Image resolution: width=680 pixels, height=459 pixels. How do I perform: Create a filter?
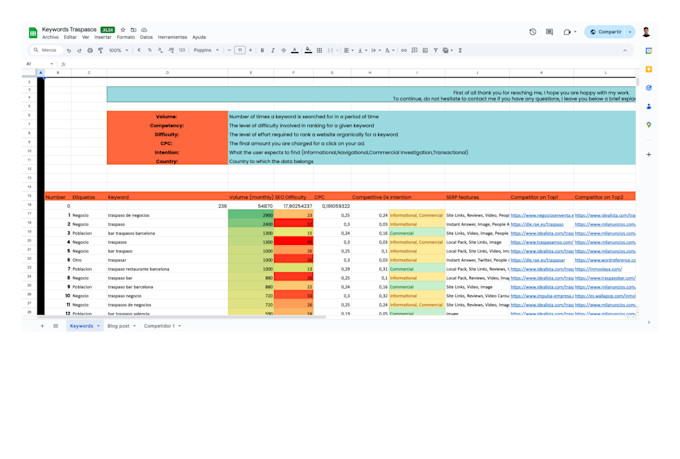click(435, 50)
